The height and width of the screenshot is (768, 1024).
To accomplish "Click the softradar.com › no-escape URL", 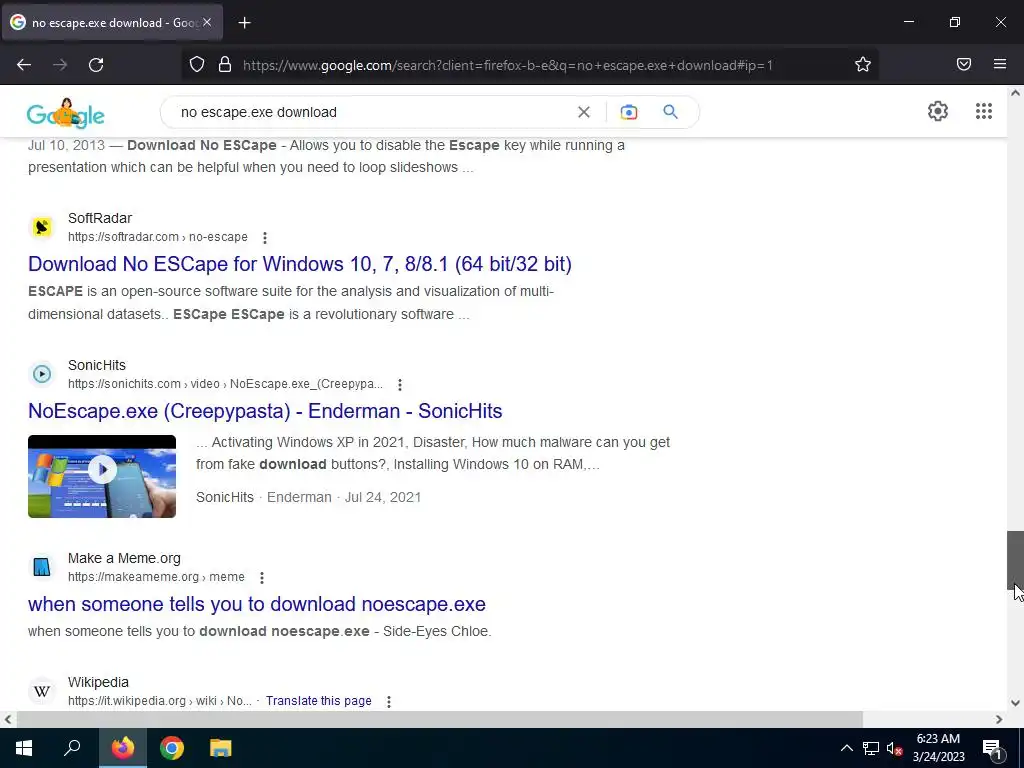I will (158, 237).
